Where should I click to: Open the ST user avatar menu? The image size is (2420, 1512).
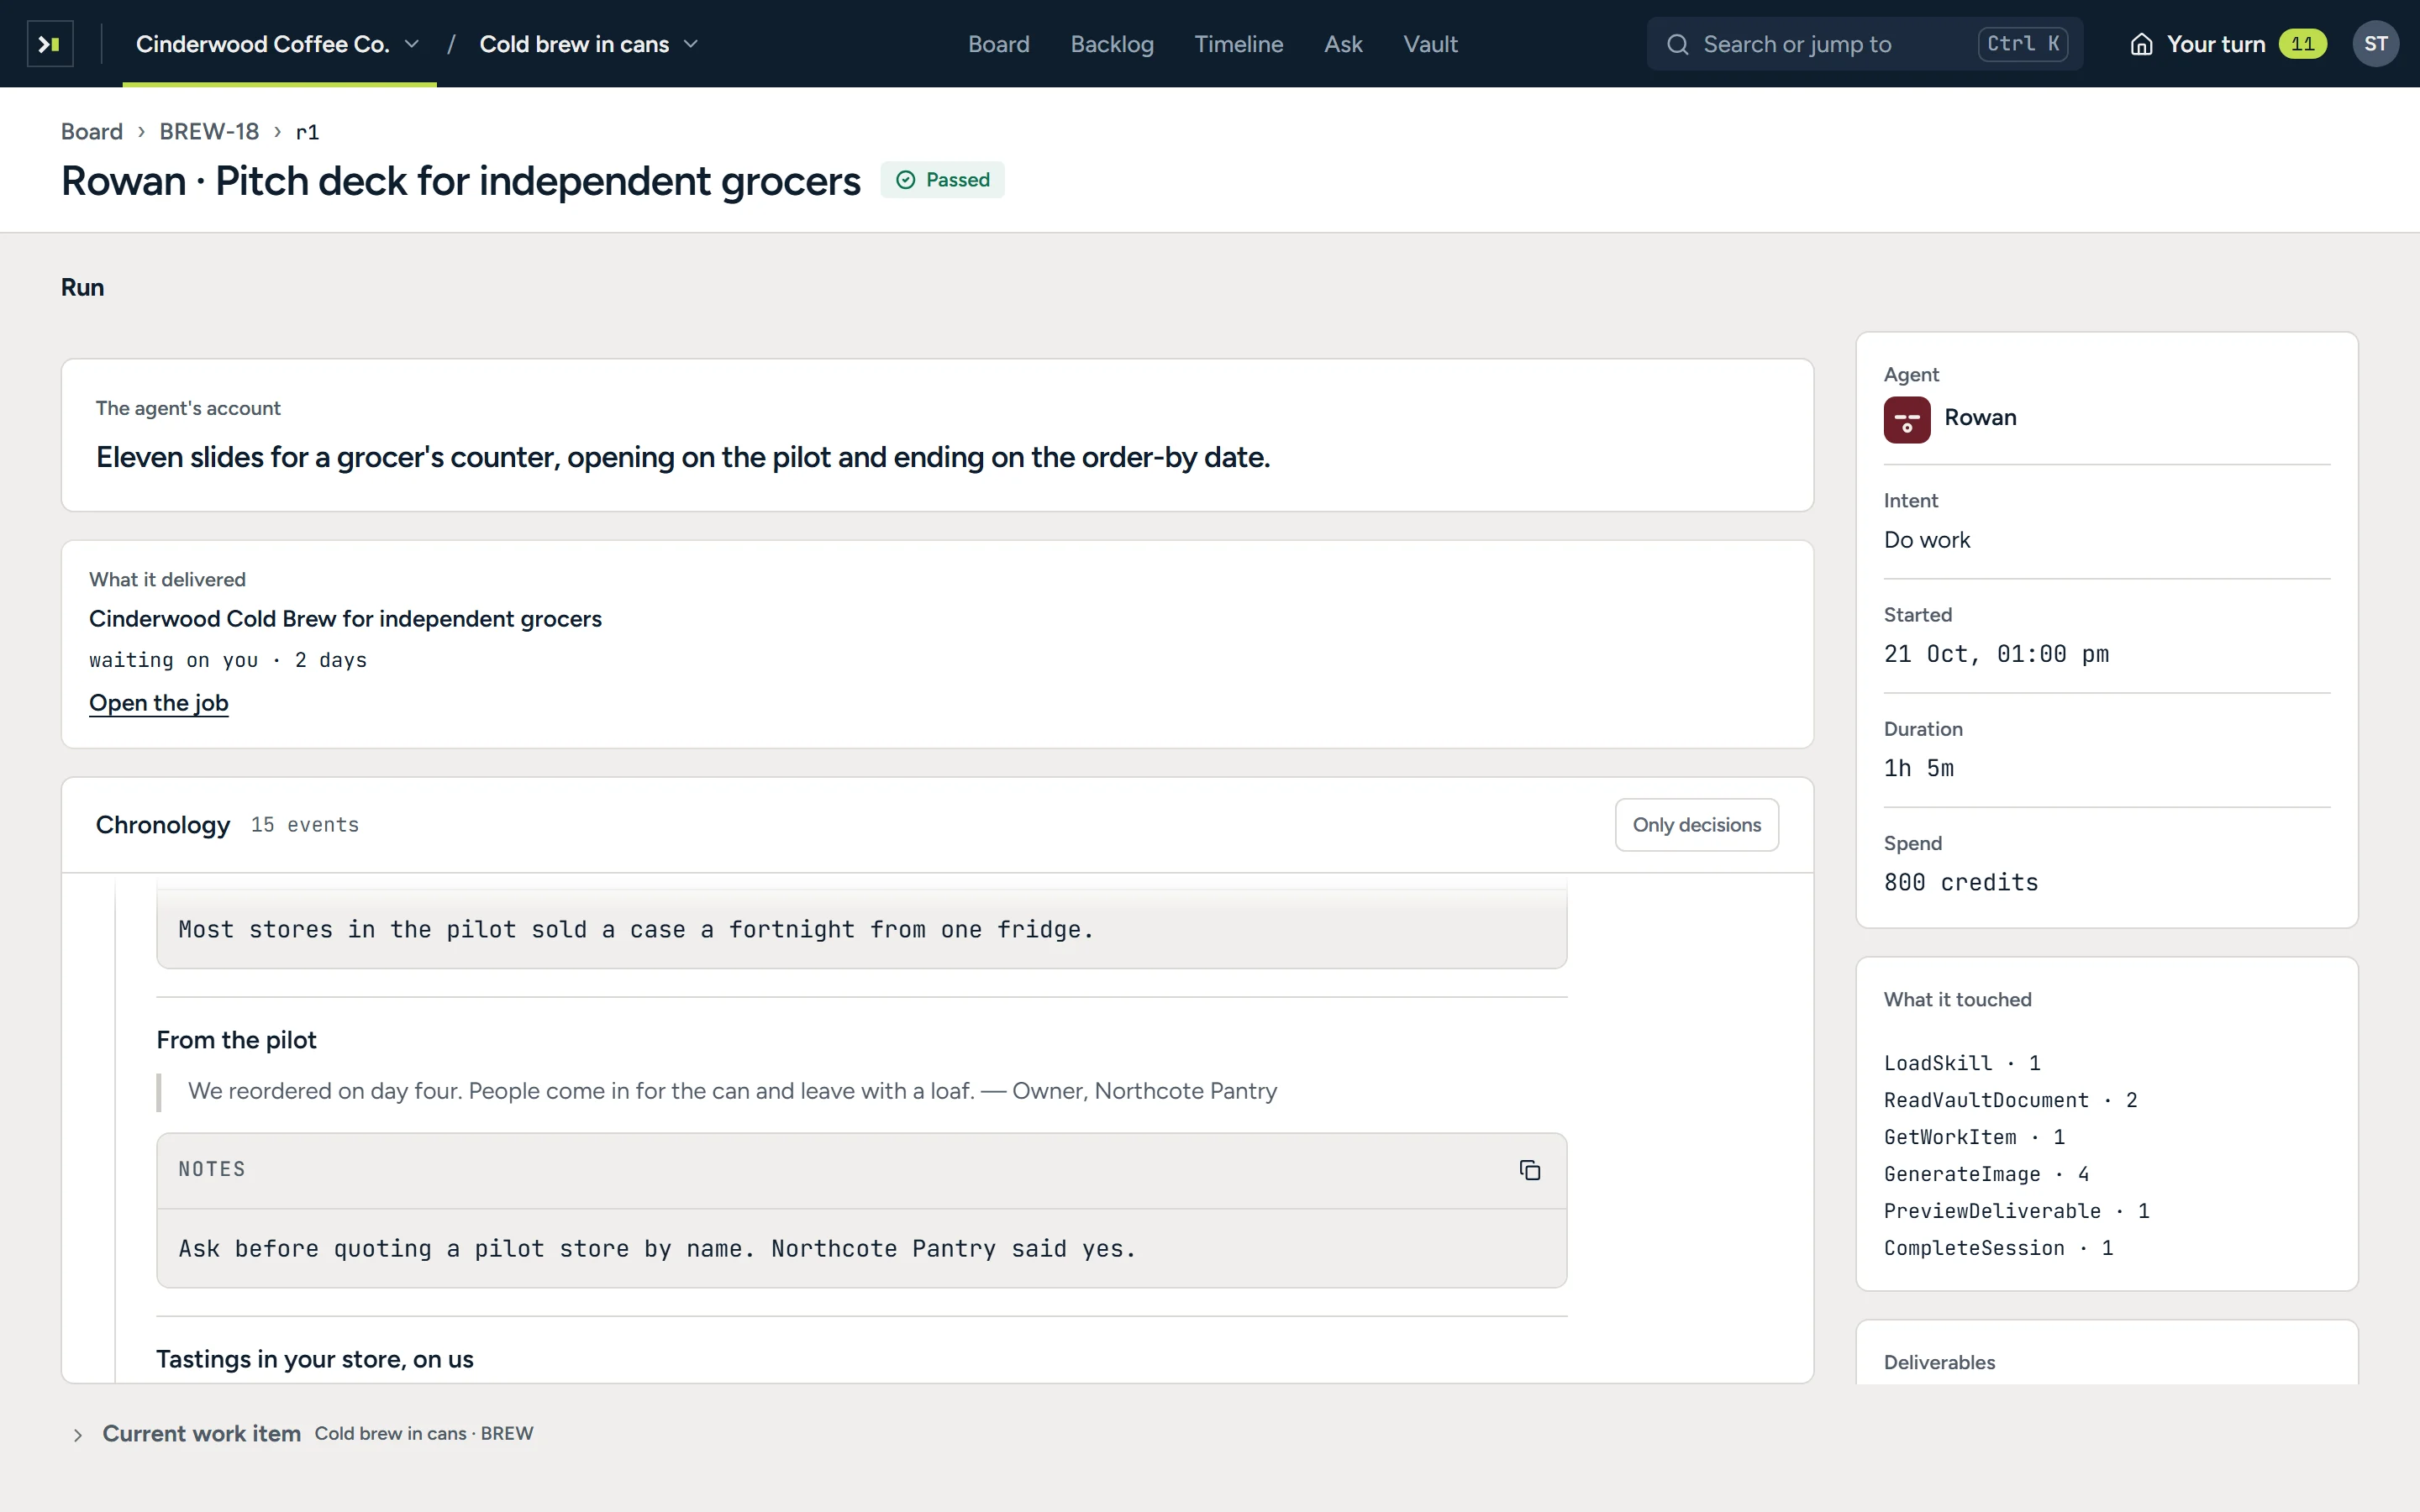[2375, 44]
